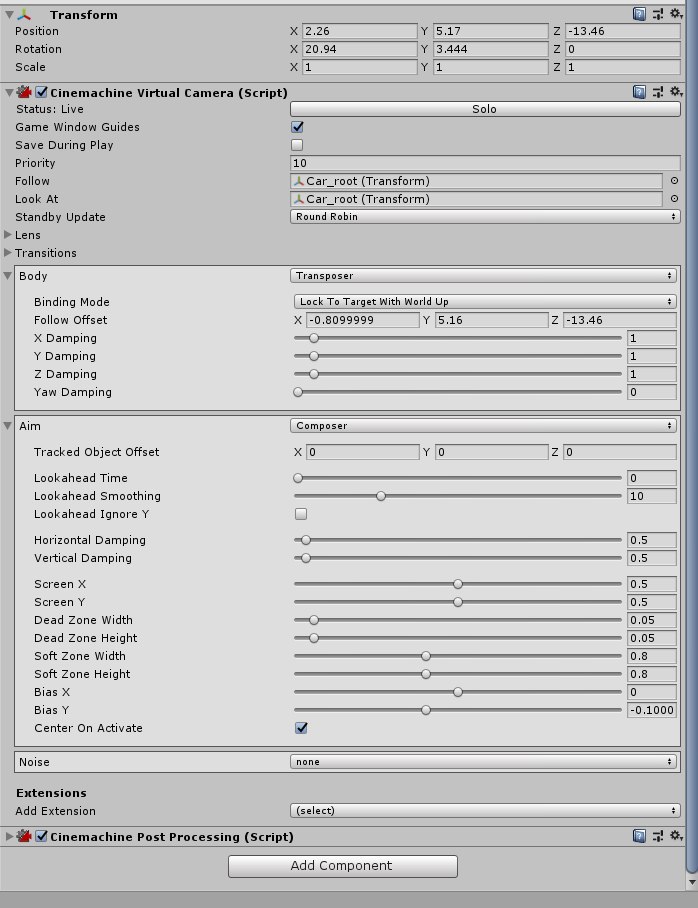Open Cinemachine Post Processing help reference icon
The height and width of the screenshot is (908, 698).
tap(639, 836)
